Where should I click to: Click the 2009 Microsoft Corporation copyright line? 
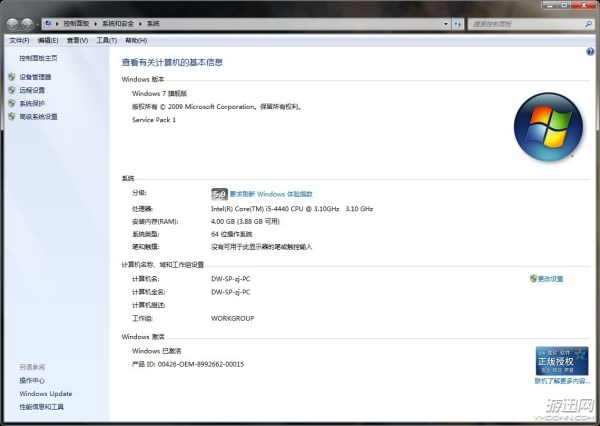[217, 106]
